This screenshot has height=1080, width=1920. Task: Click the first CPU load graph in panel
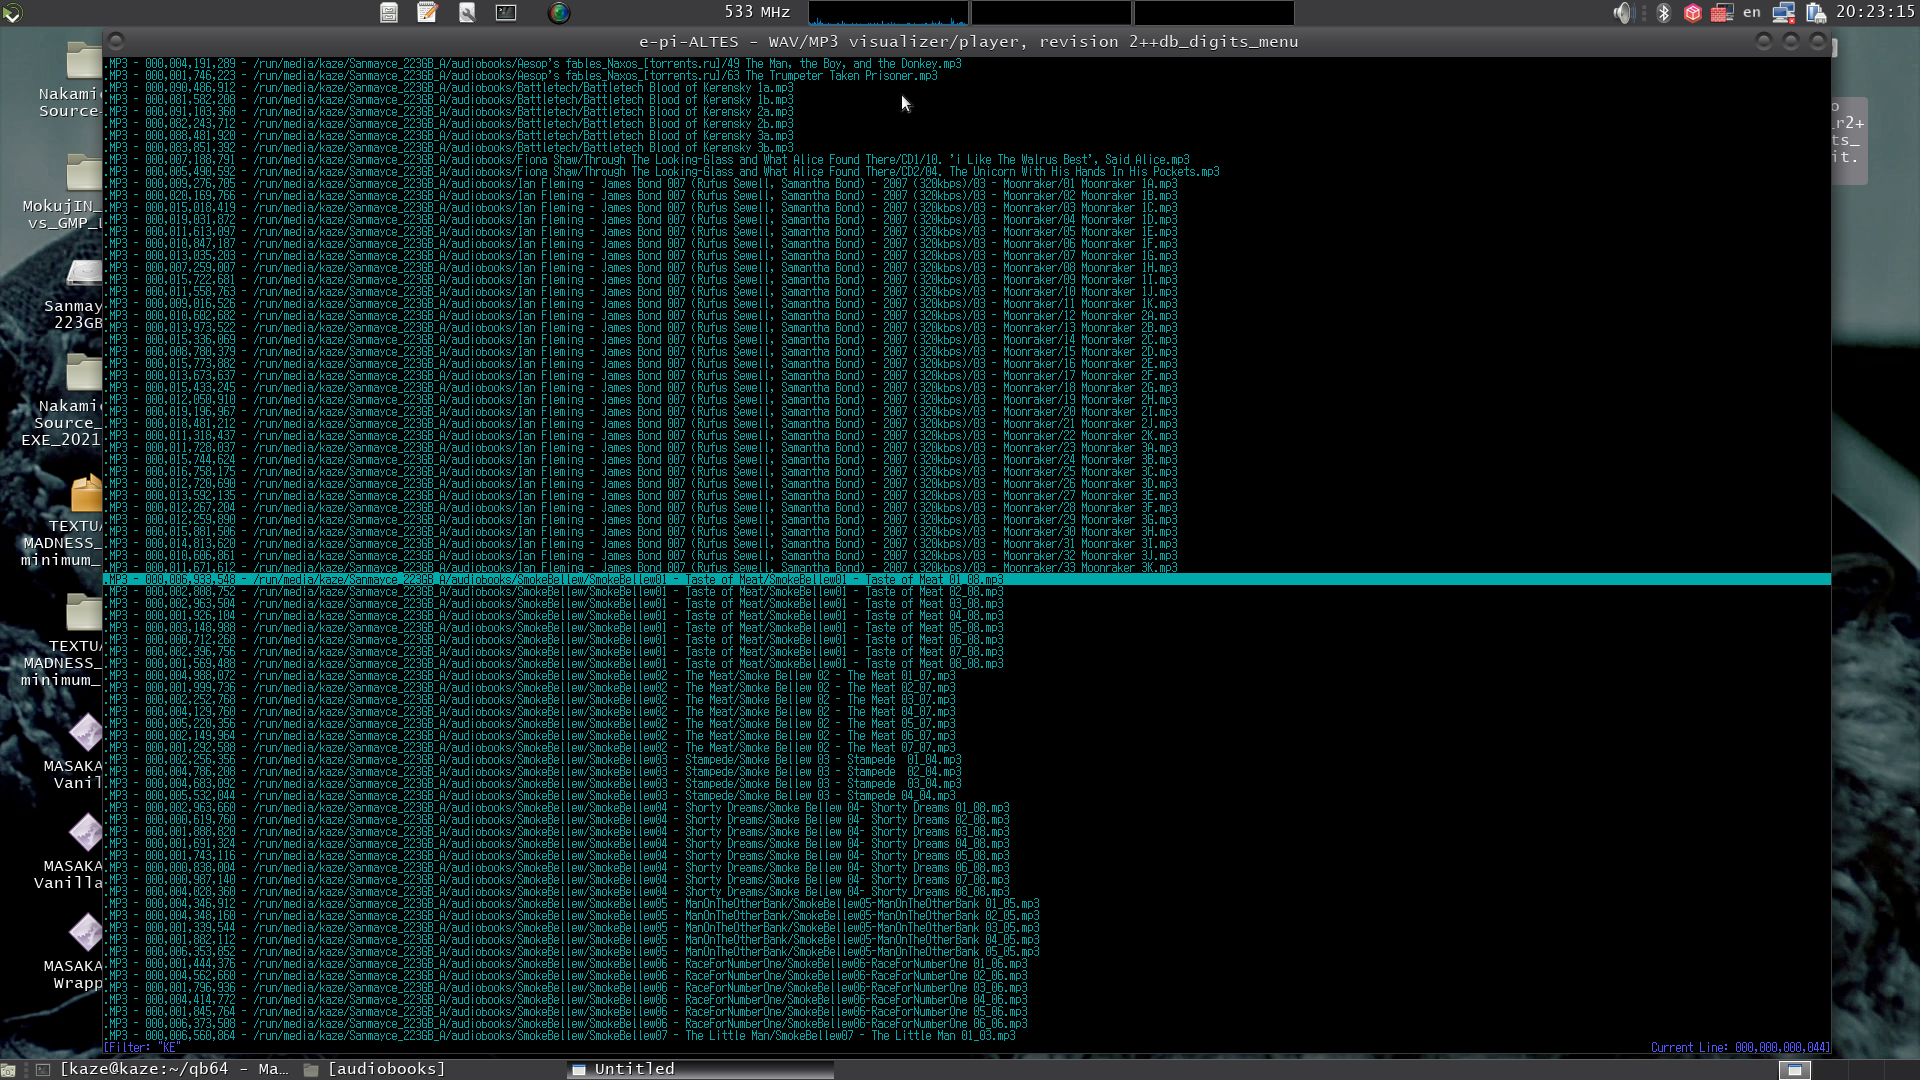888,12
